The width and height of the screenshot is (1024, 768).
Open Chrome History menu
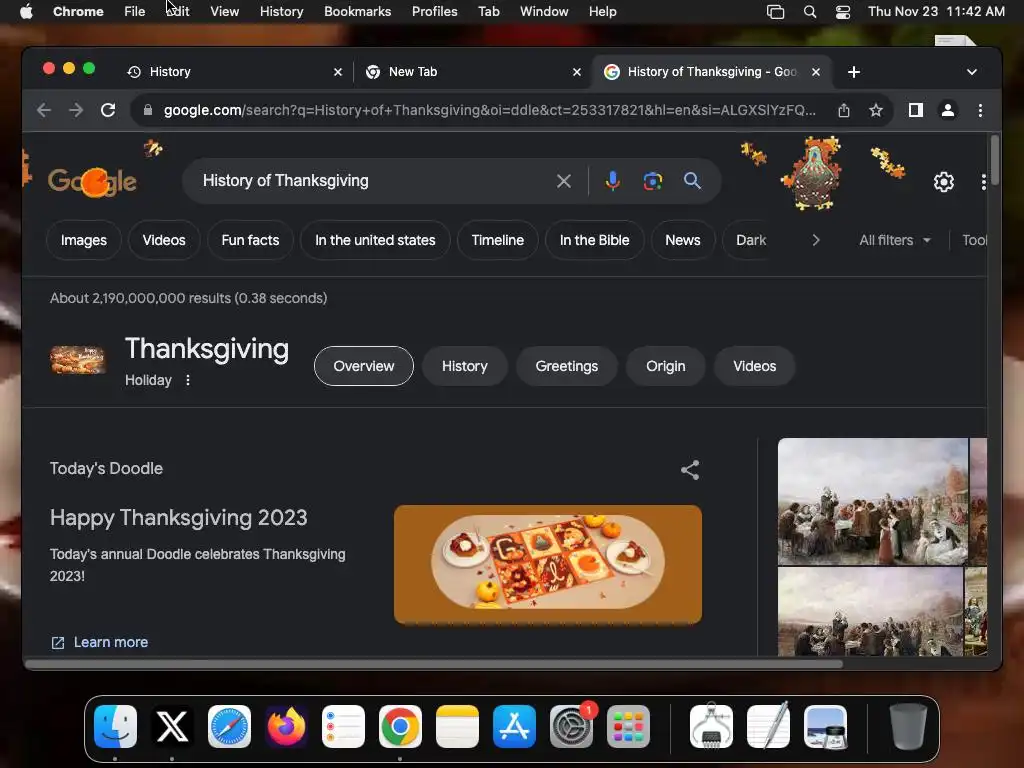coord(281,12)
